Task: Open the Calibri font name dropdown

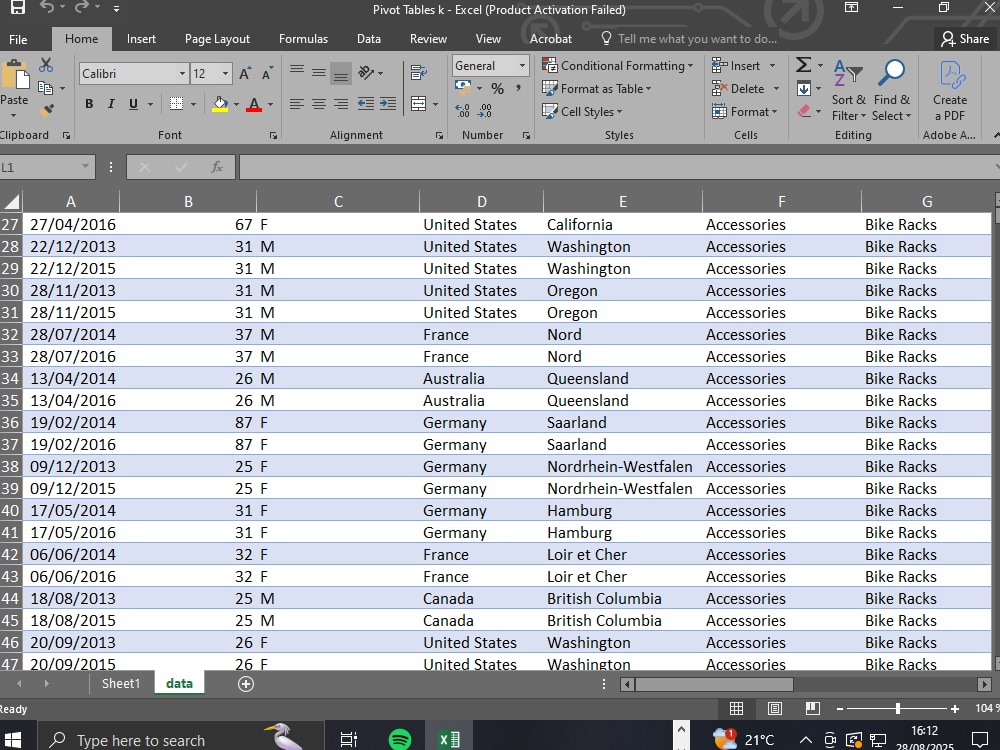Action: (x=182, y=73)
